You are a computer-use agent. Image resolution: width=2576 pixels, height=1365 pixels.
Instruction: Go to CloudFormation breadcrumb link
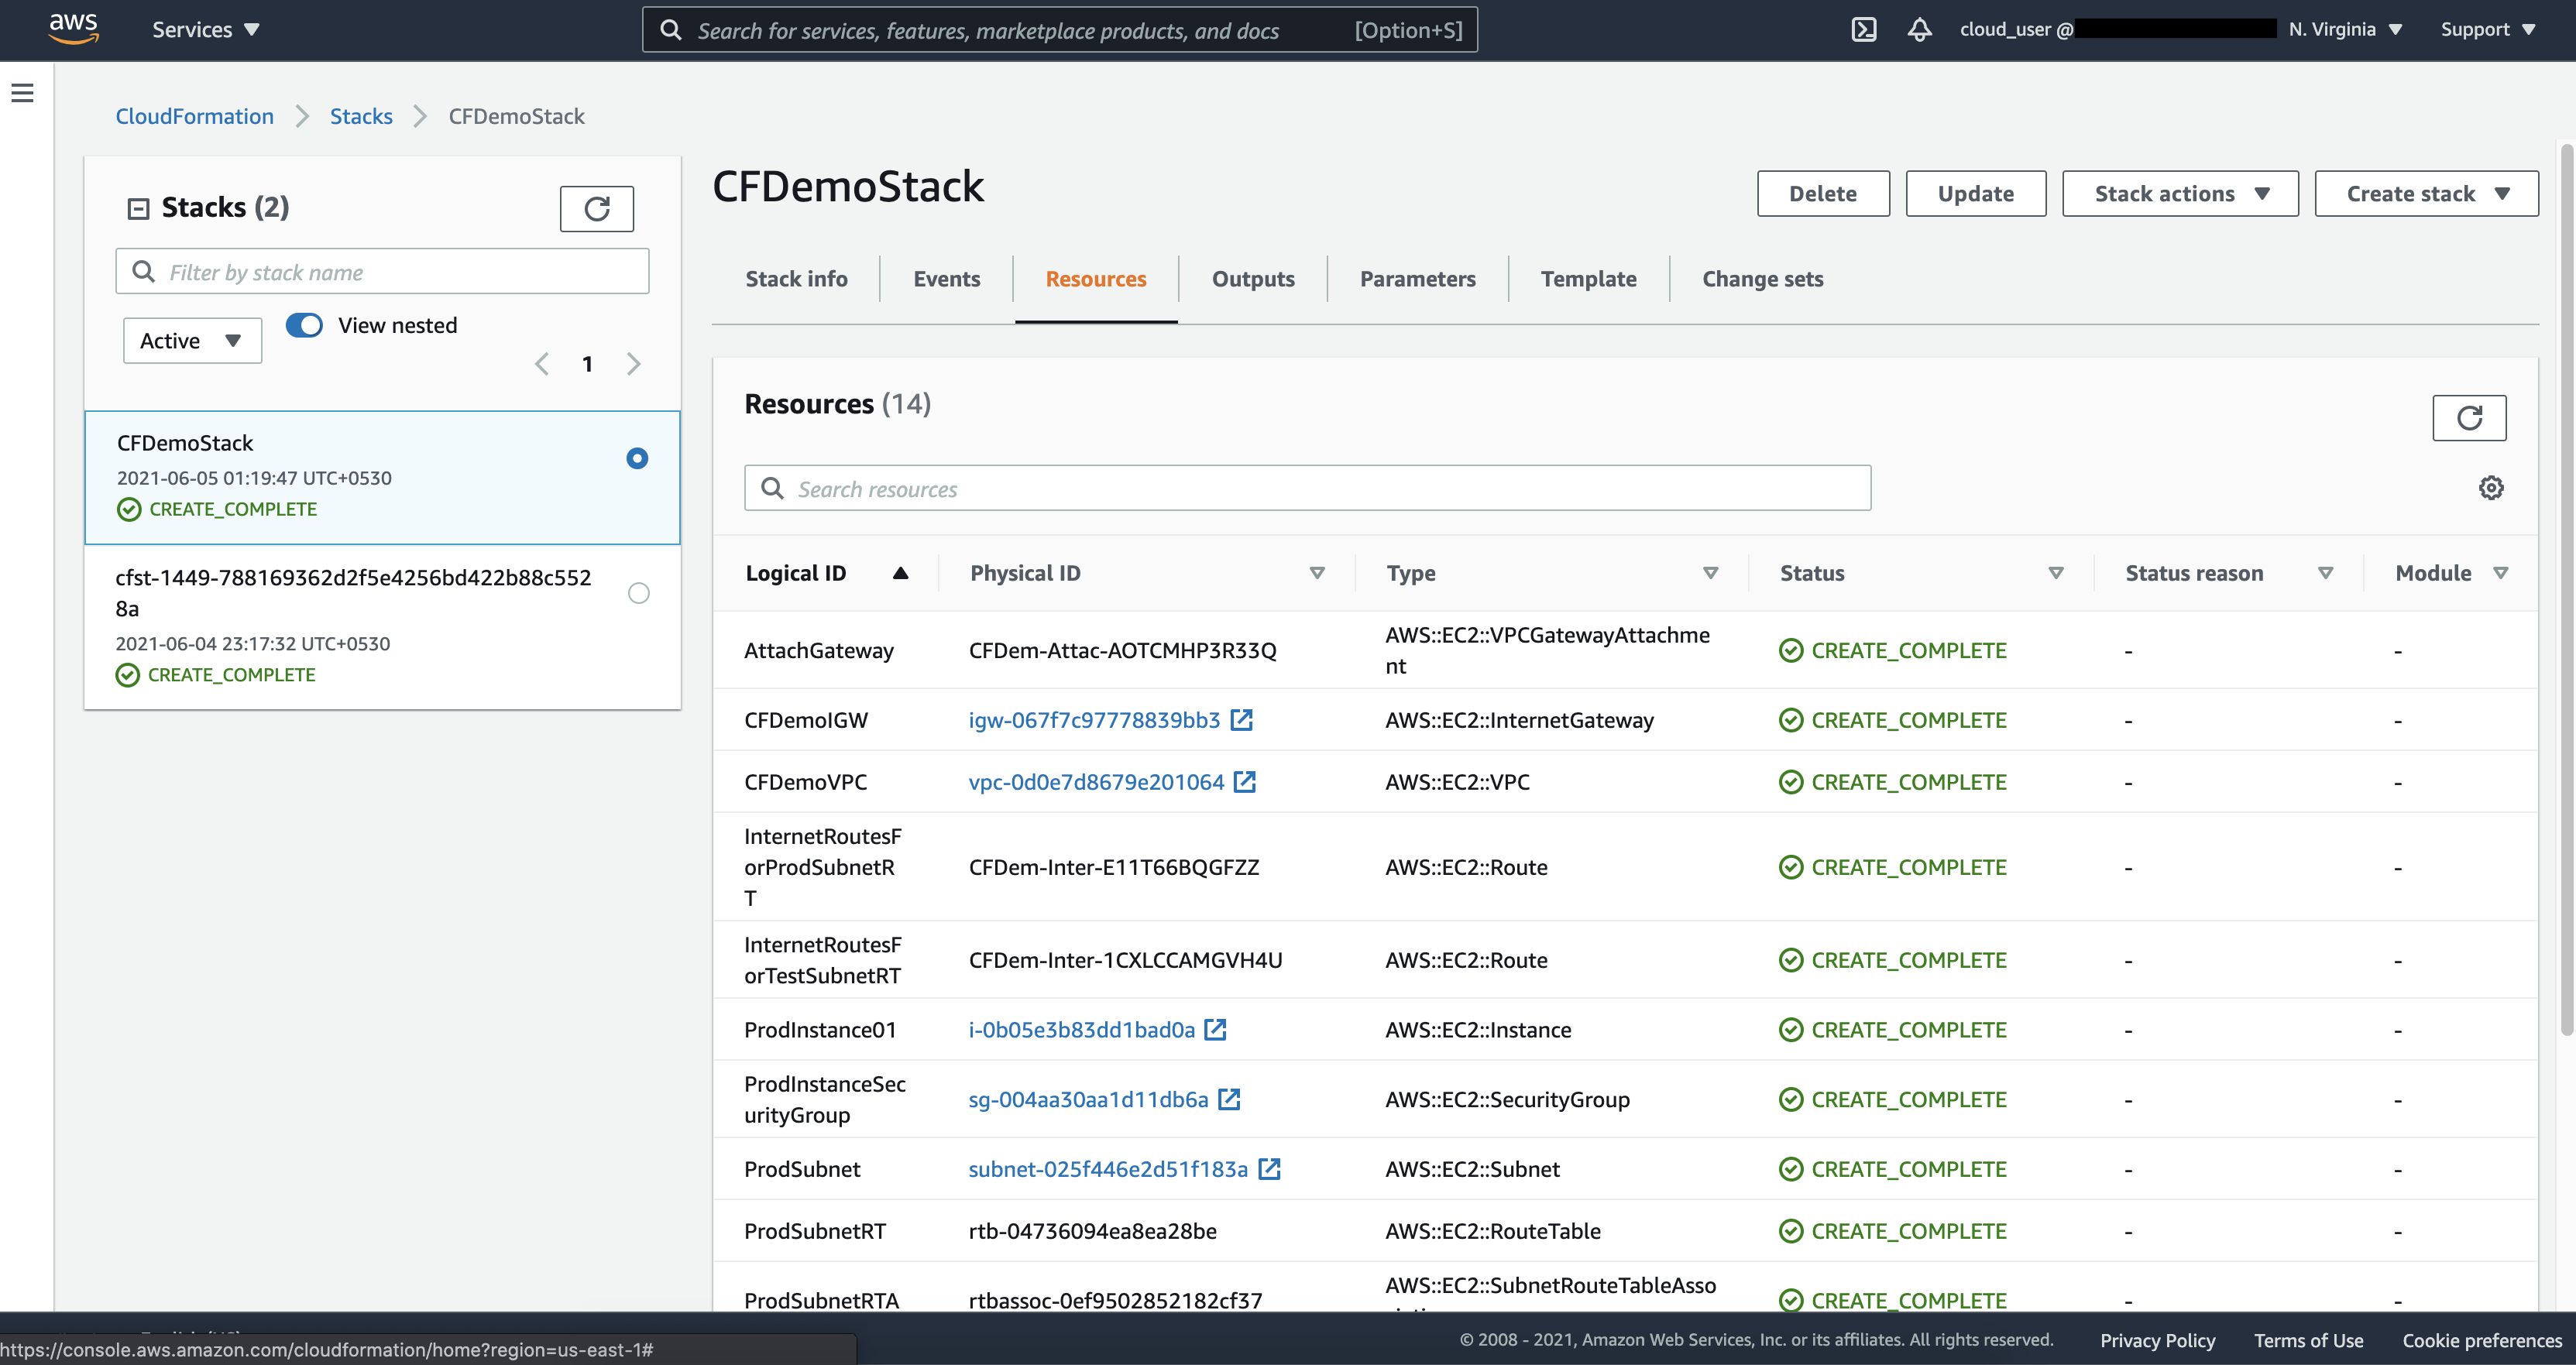coord(194,116)
